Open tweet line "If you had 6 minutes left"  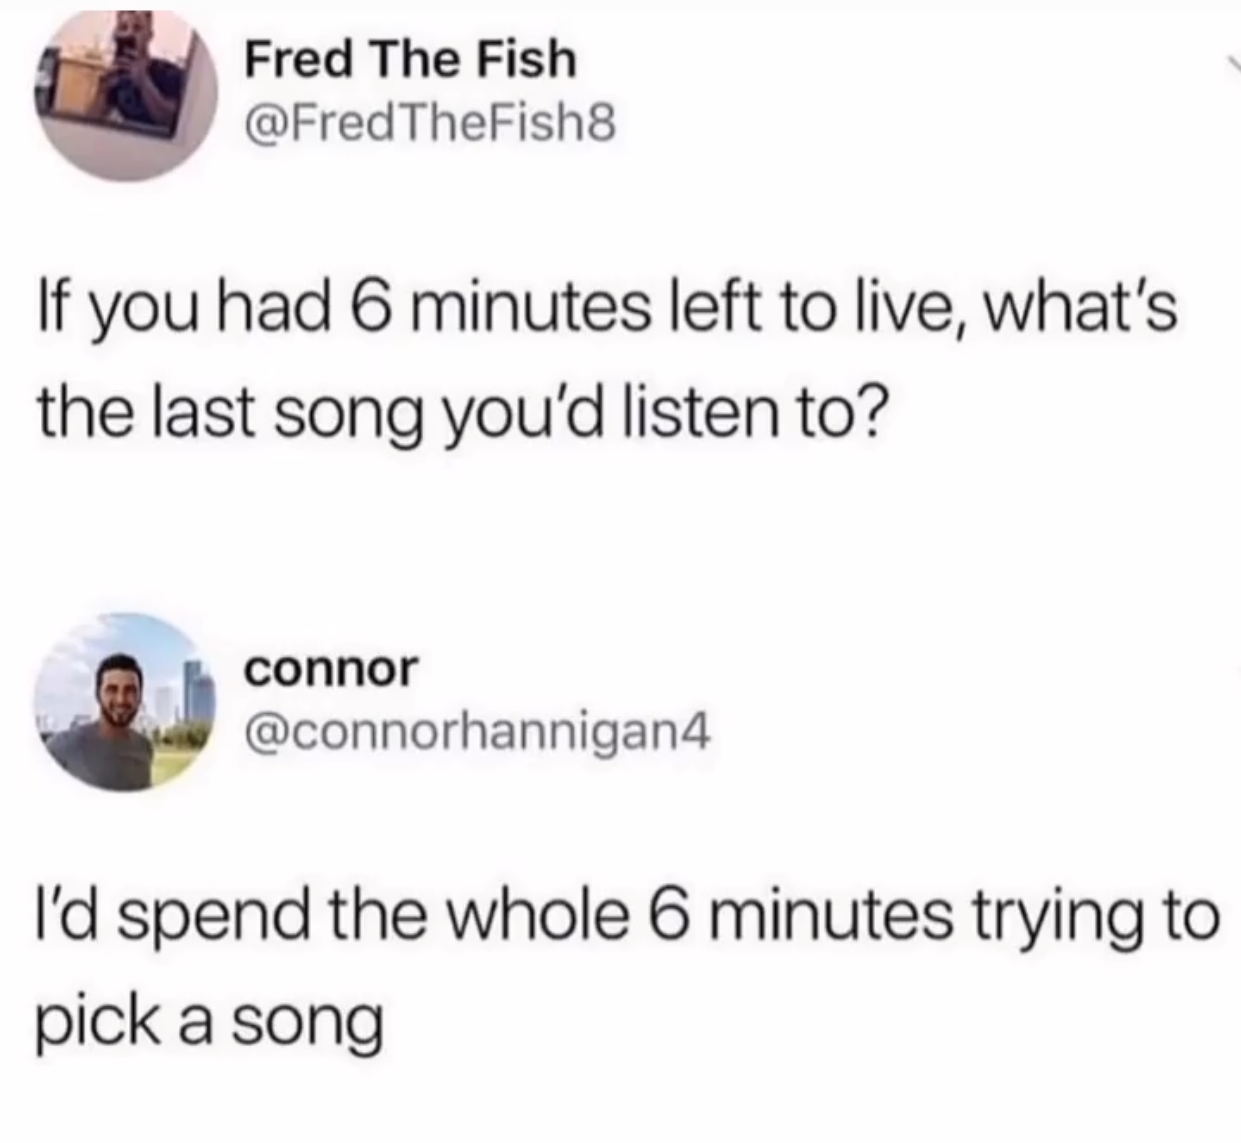(607, 309)
